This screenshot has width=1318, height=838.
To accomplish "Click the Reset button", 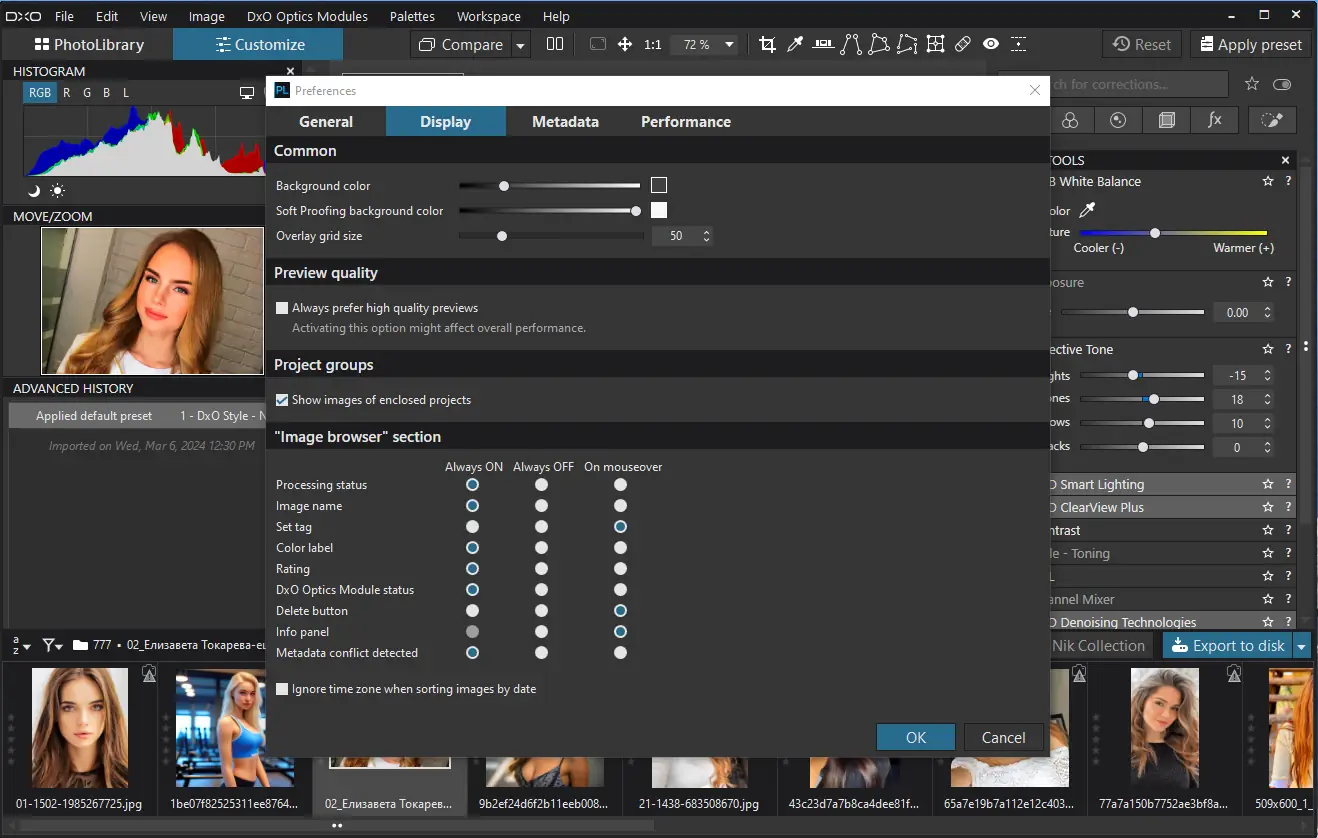I will (1141, 44).
